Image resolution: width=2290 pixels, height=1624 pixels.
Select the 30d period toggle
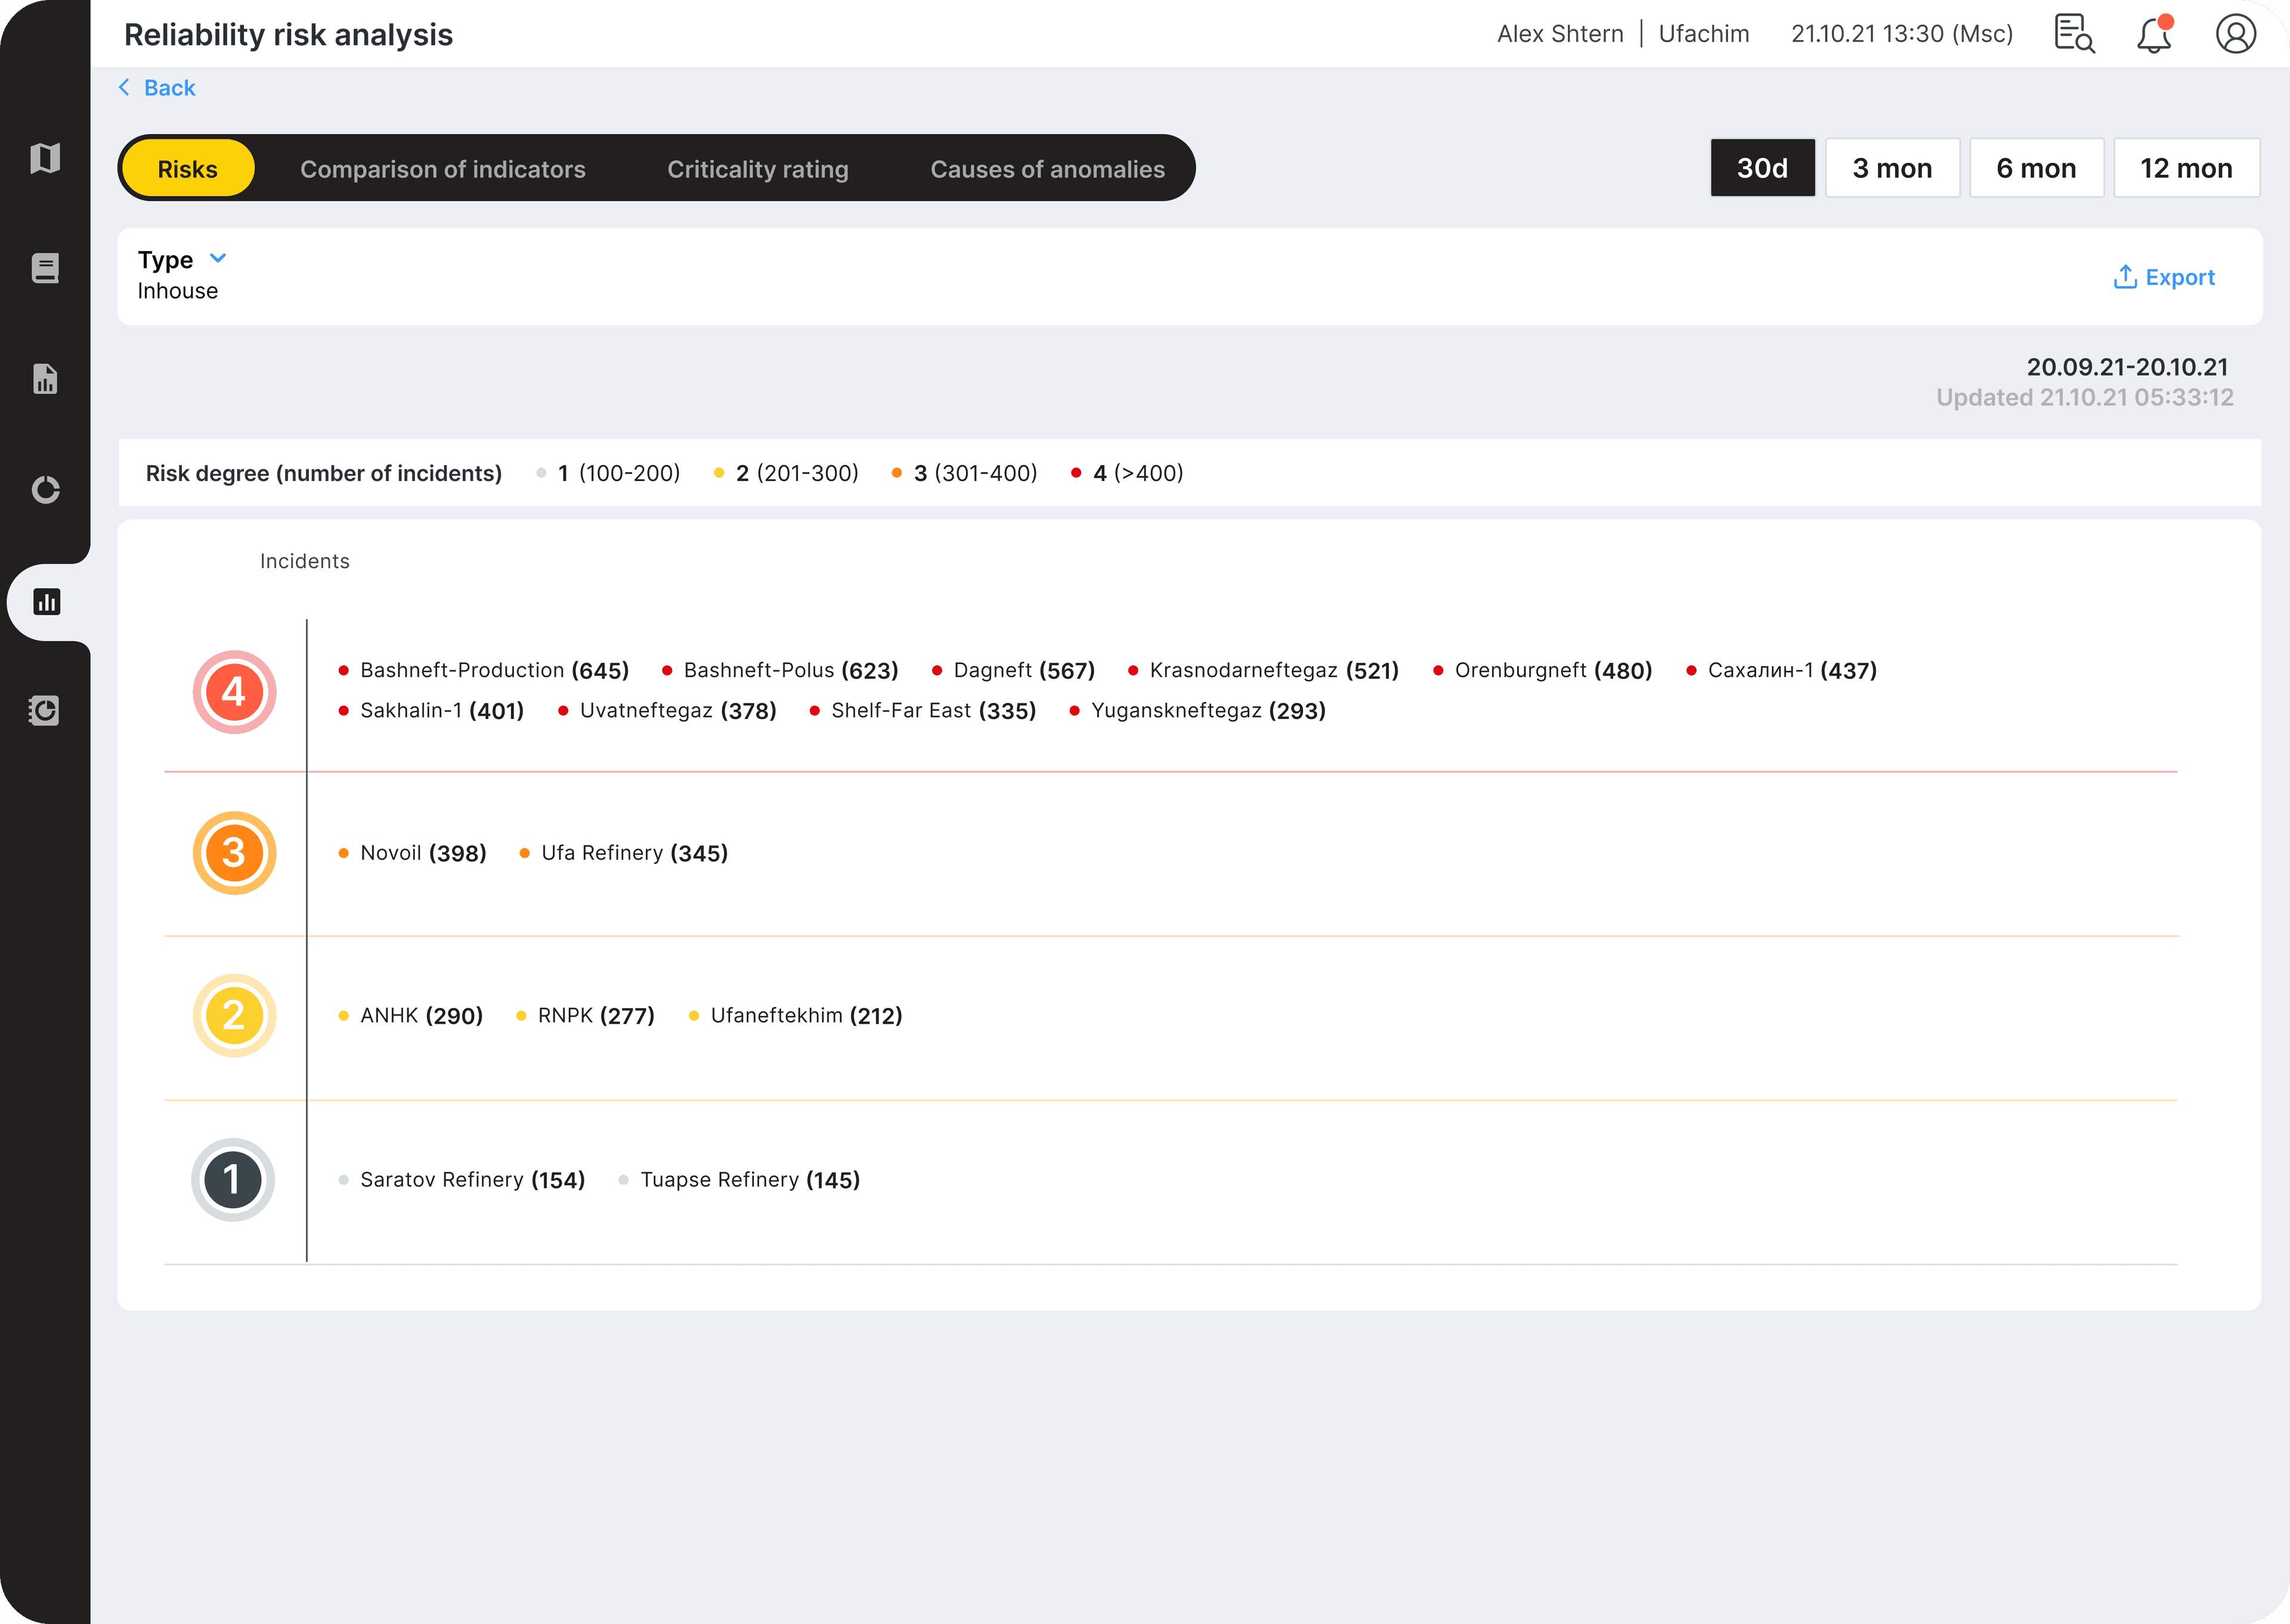point(1762,168)
